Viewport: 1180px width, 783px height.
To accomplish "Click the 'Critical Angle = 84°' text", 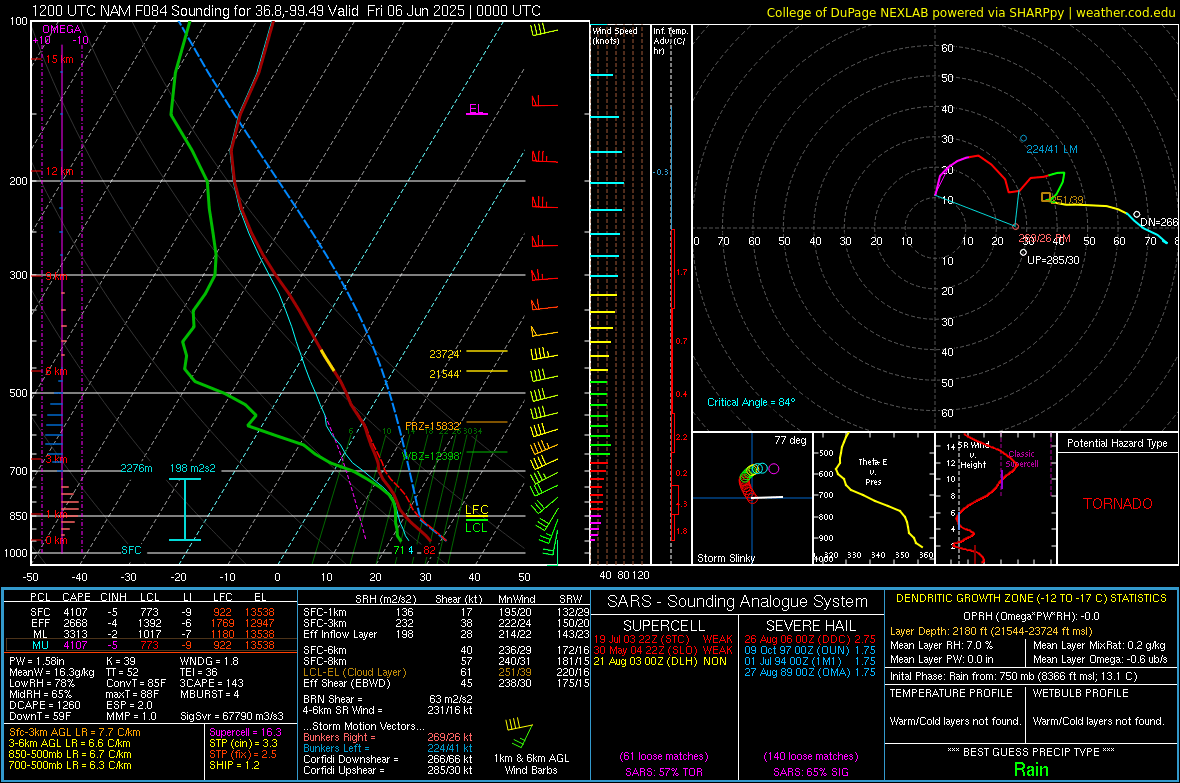I will click(751, 402).
